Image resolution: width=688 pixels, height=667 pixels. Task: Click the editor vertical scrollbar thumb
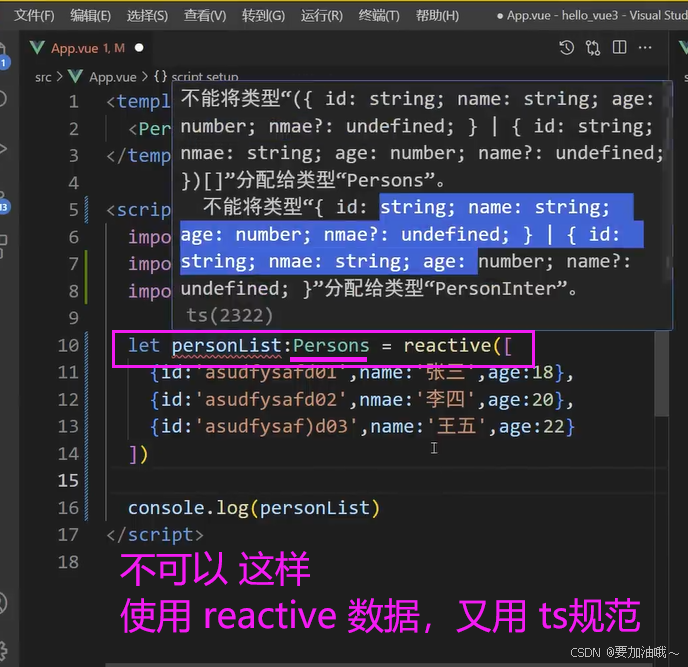(662, 374)
